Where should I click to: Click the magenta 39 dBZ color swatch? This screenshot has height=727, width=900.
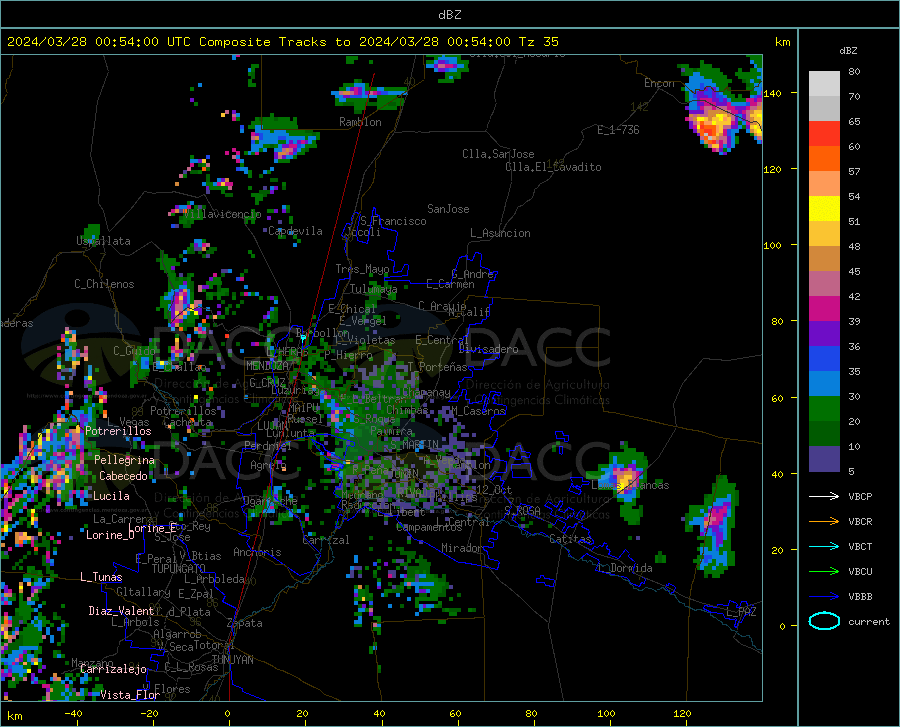(824, 309)
